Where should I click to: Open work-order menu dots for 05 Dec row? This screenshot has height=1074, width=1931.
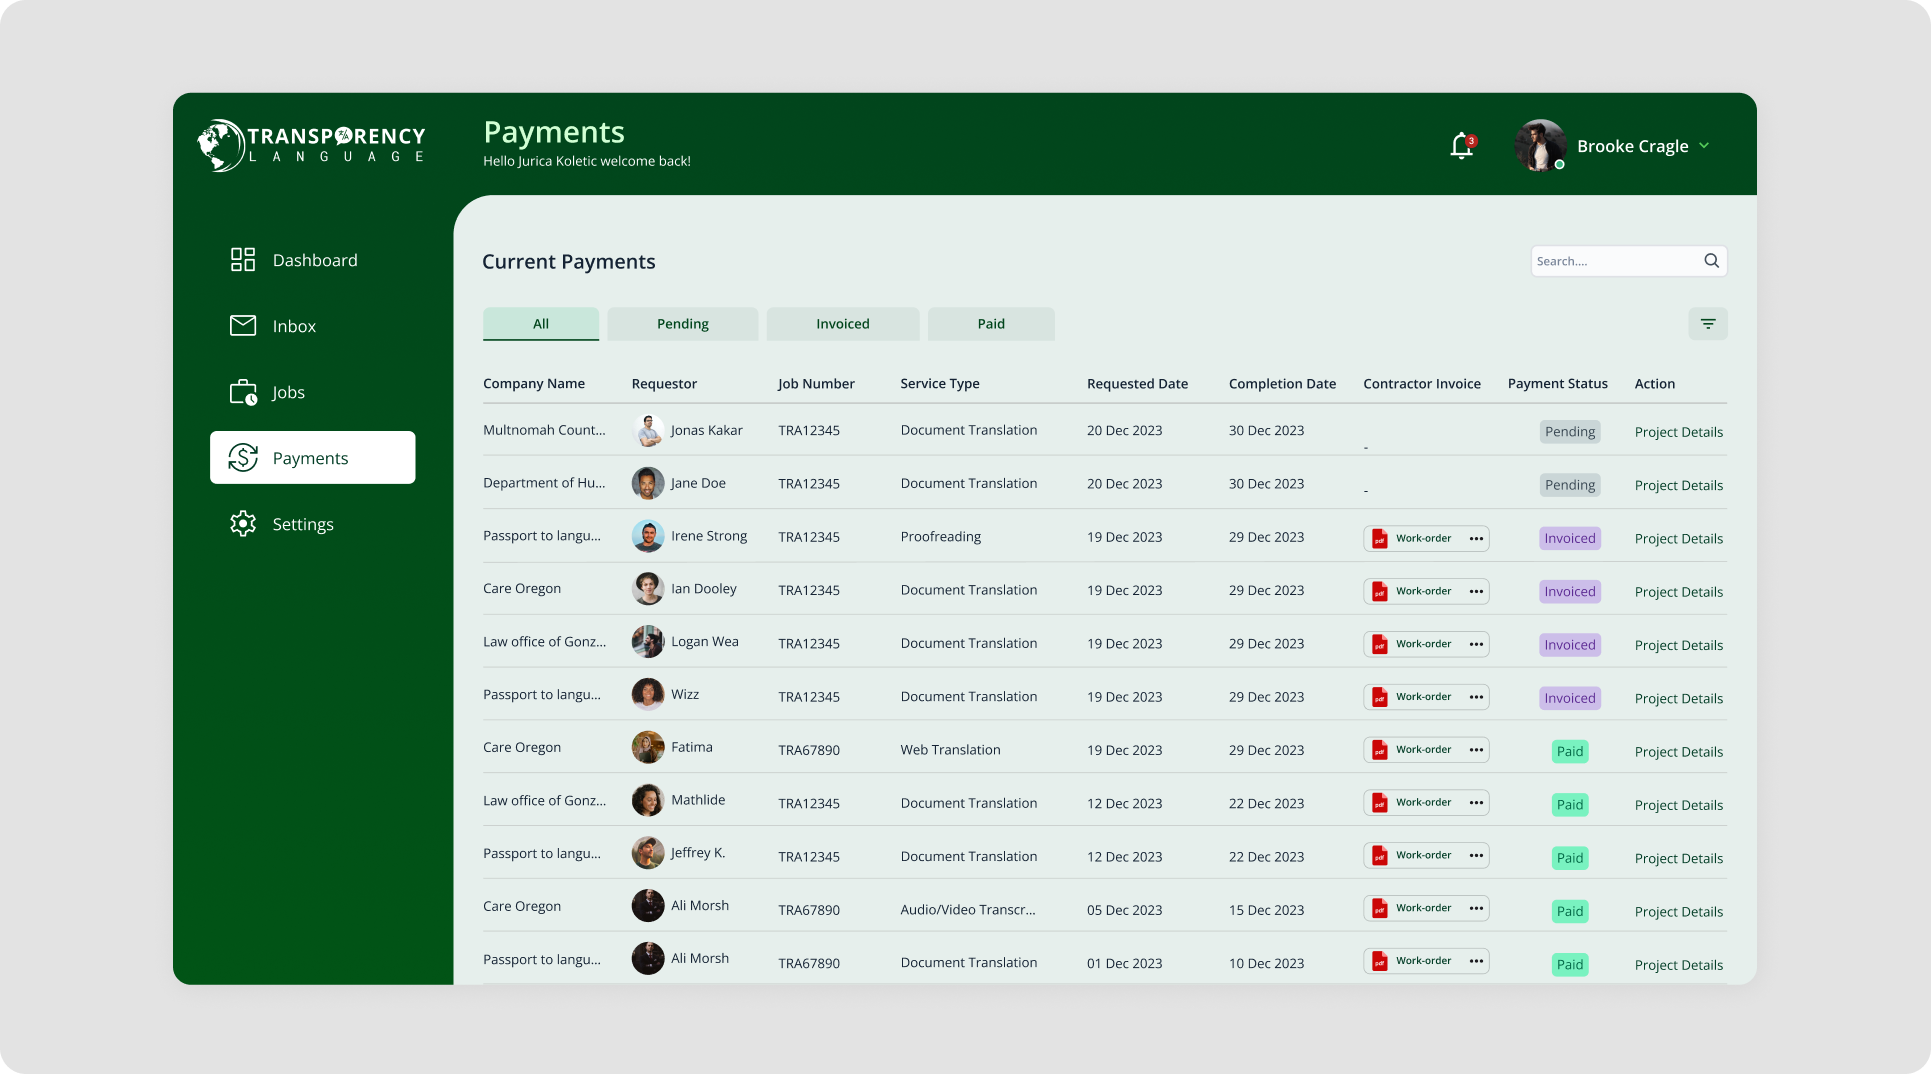(1476, 909)
